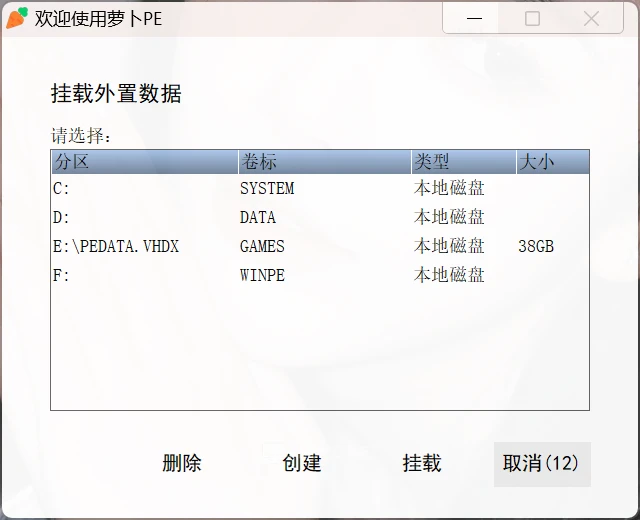Viewport: 640px width, 520px height.
Task: Sort by the 分区 column header
Action: (144, 162)
